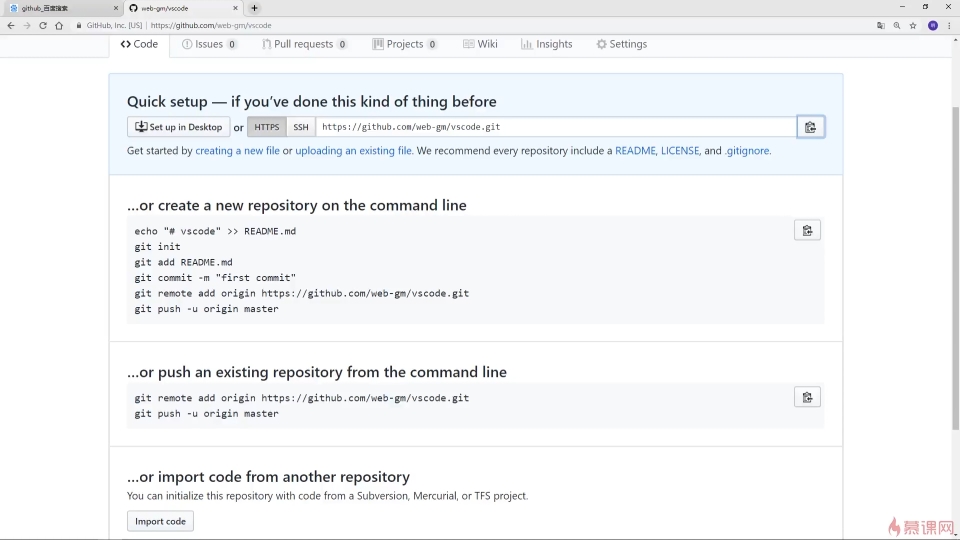Open the Wiki tab
960x540 pixels.
pyautogui.click(x=480, y=44)
